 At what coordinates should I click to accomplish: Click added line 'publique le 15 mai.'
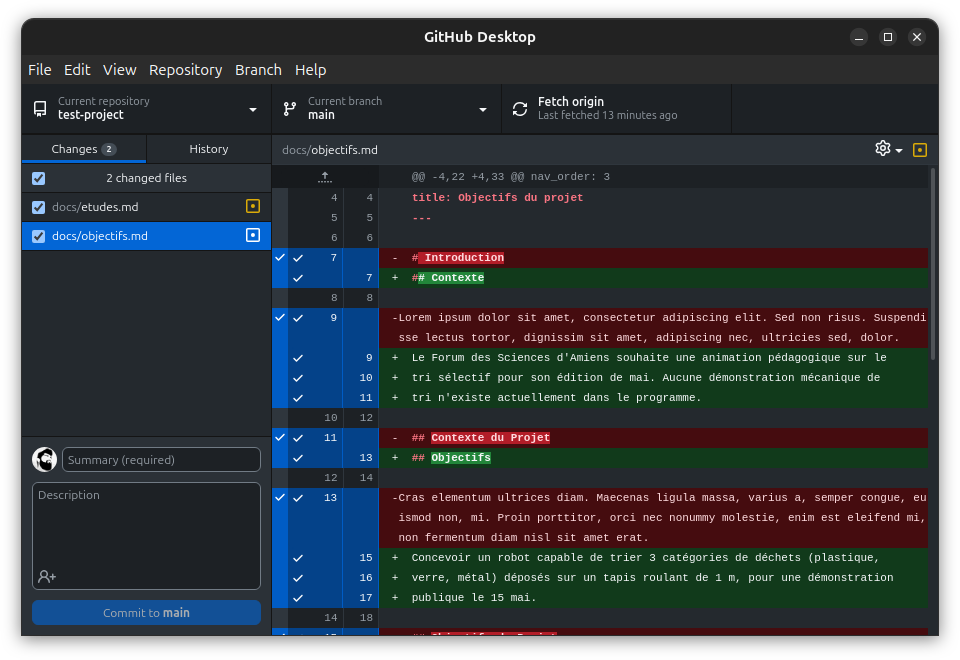pos(653,598)
